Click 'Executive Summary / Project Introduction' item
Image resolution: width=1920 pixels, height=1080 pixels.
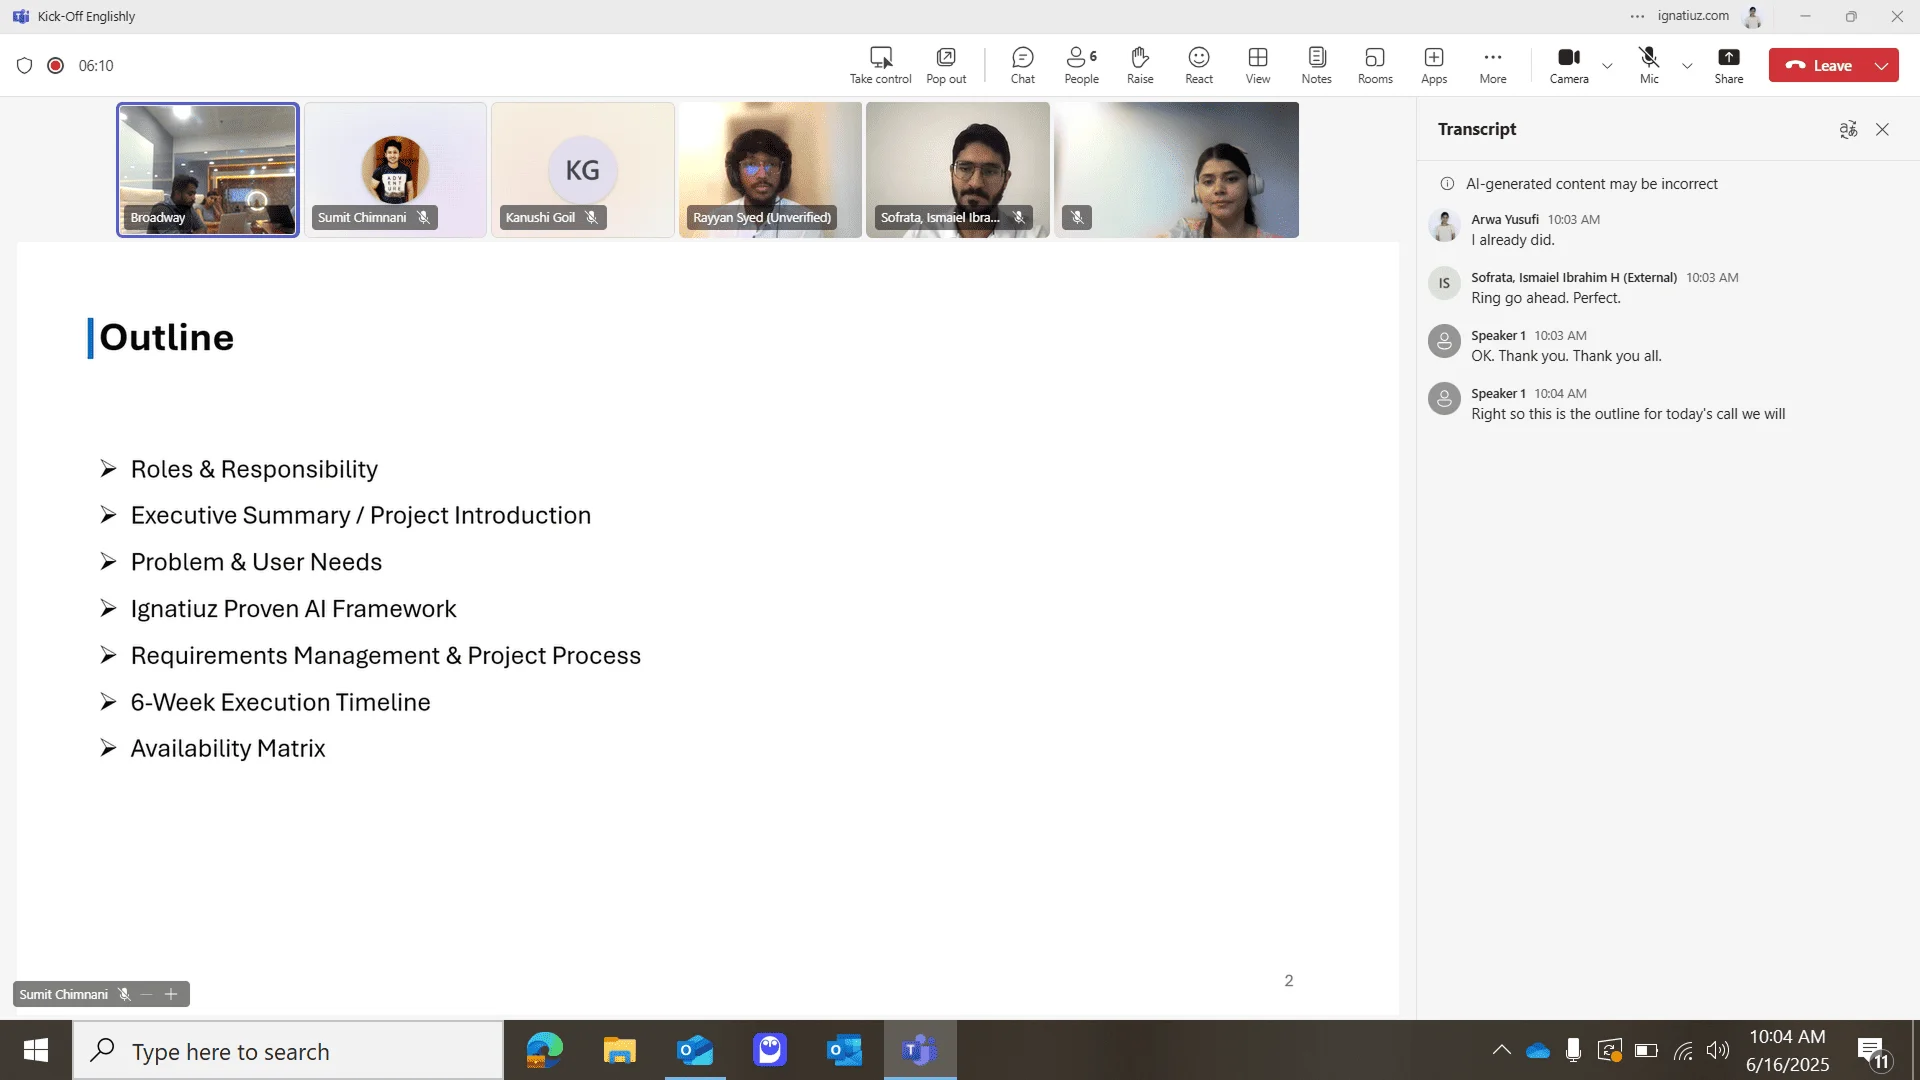click(361, 515)
